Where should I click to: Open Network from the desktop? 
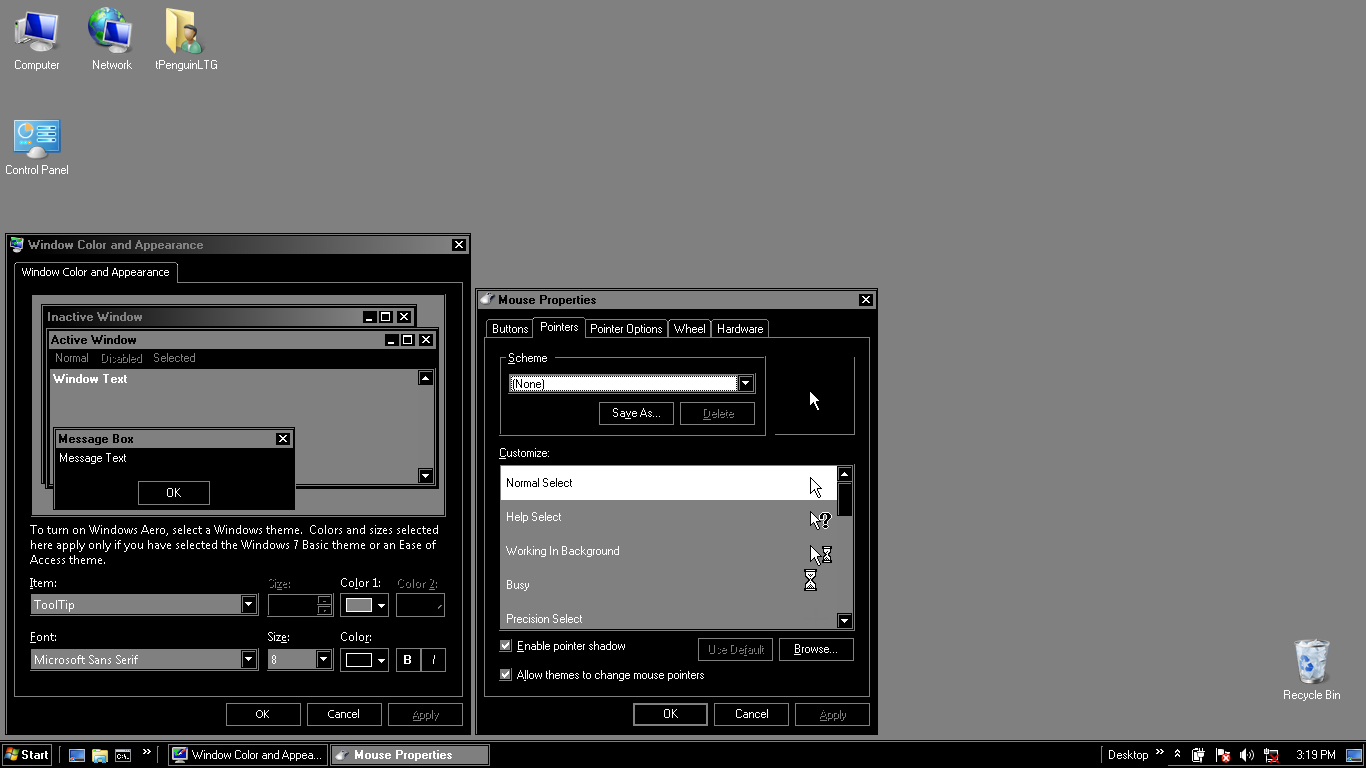coord(110,30)
